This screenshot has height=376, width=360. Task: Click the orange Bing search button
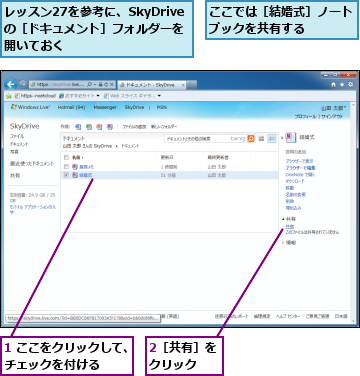click(251, 138)
